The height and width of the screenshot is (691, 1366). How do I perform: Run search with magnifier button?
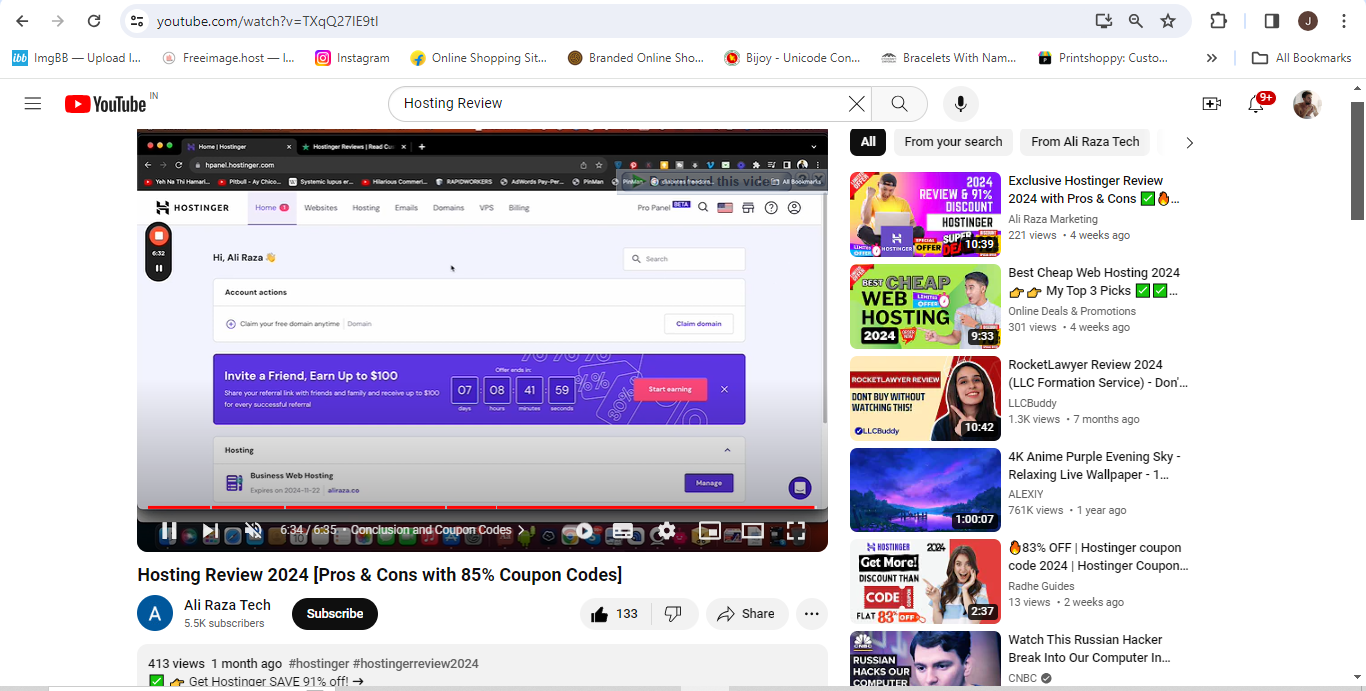(x=899, y=104)
